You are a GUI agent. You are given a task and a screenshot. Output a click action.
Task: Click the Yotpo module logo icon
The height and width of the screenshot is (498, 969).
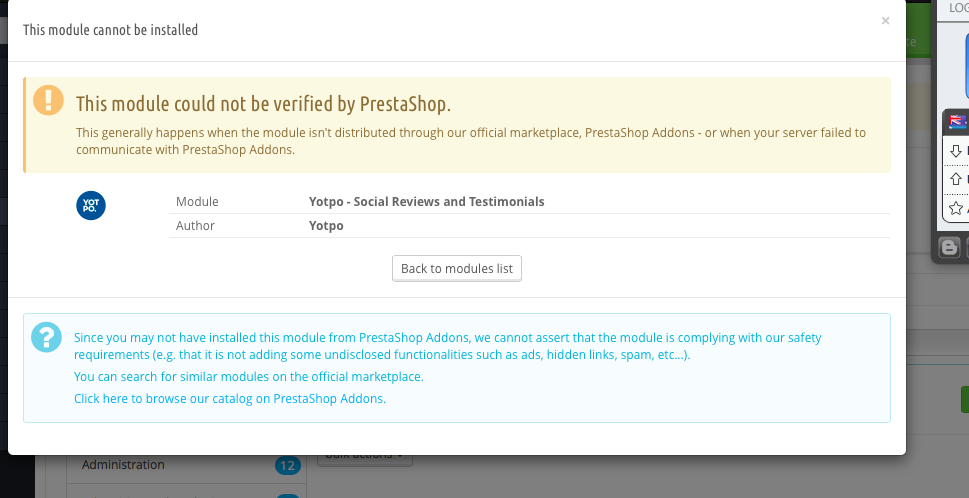pos(91,205)
